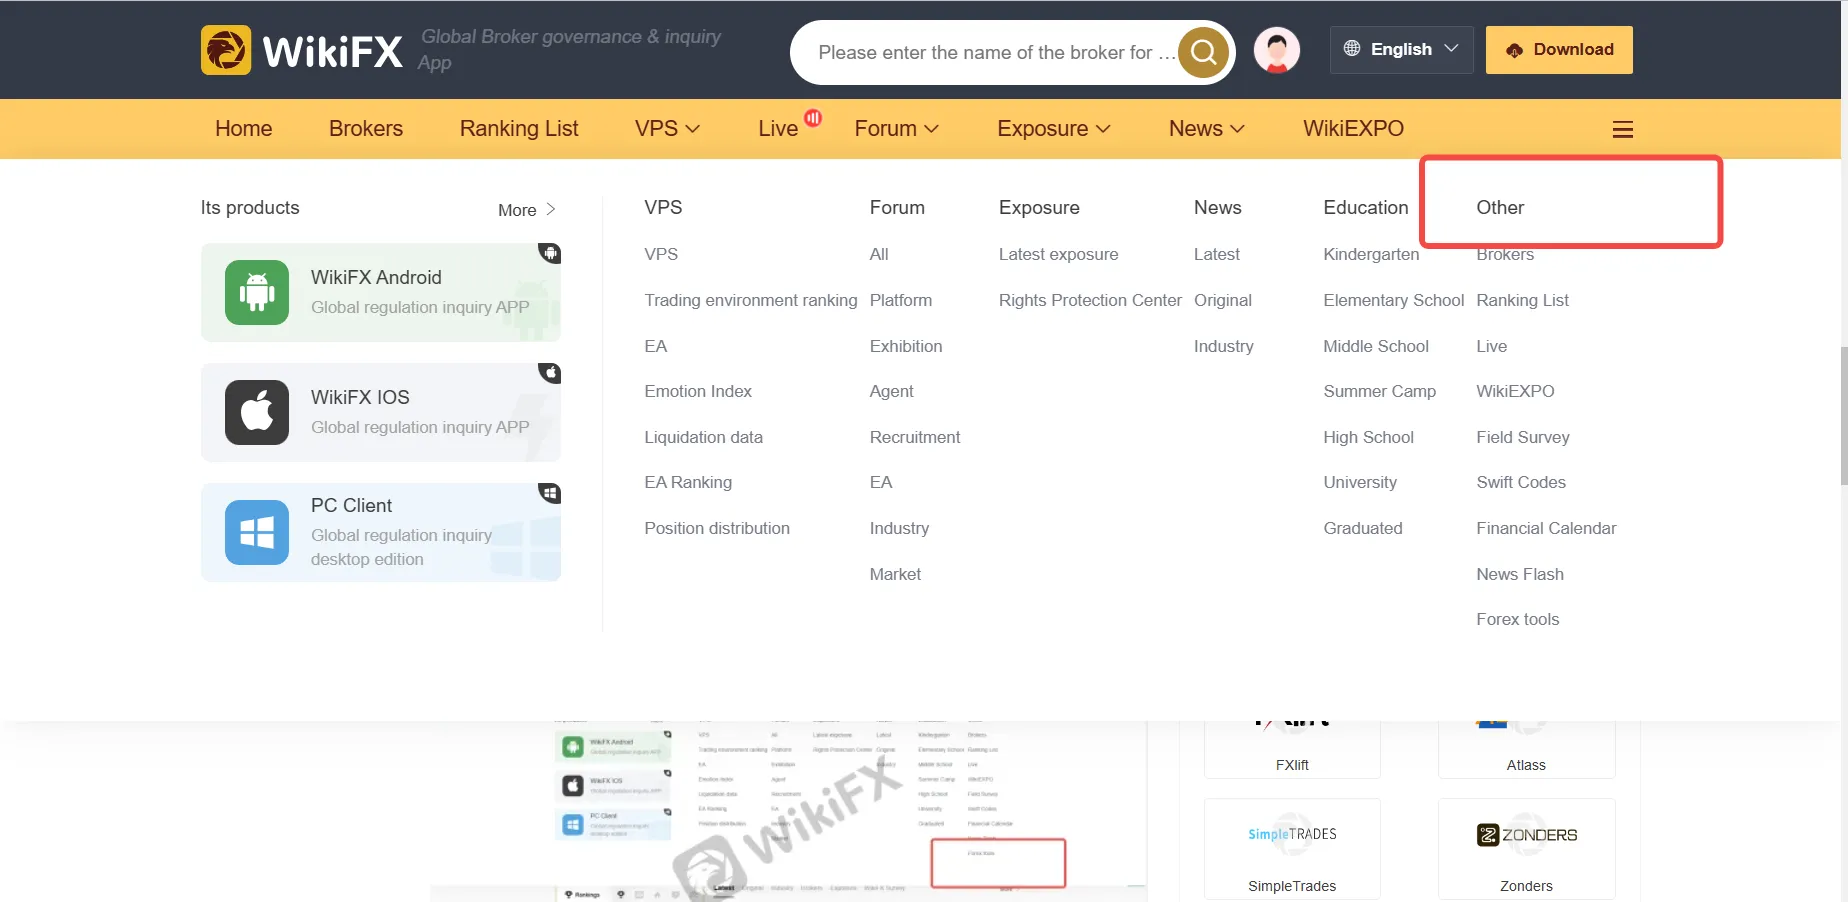Open Financial Calendar link

pos(1546,528)
